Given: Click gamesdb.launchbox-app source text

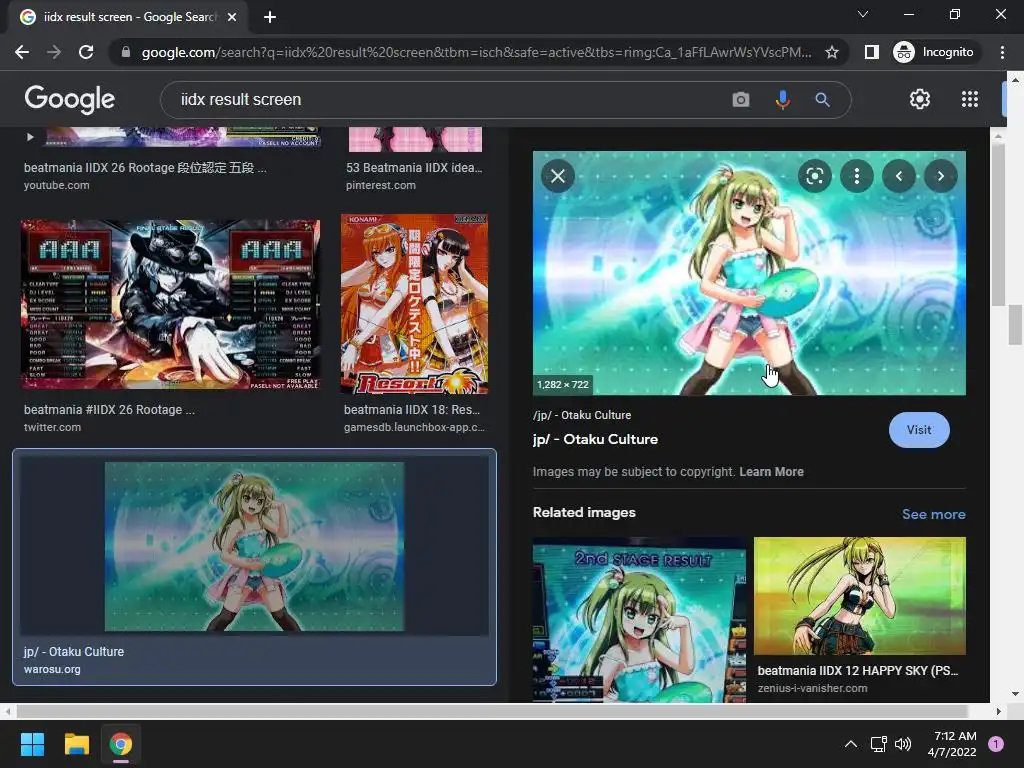Looking at the screenshot, I should tap(414, 427).
